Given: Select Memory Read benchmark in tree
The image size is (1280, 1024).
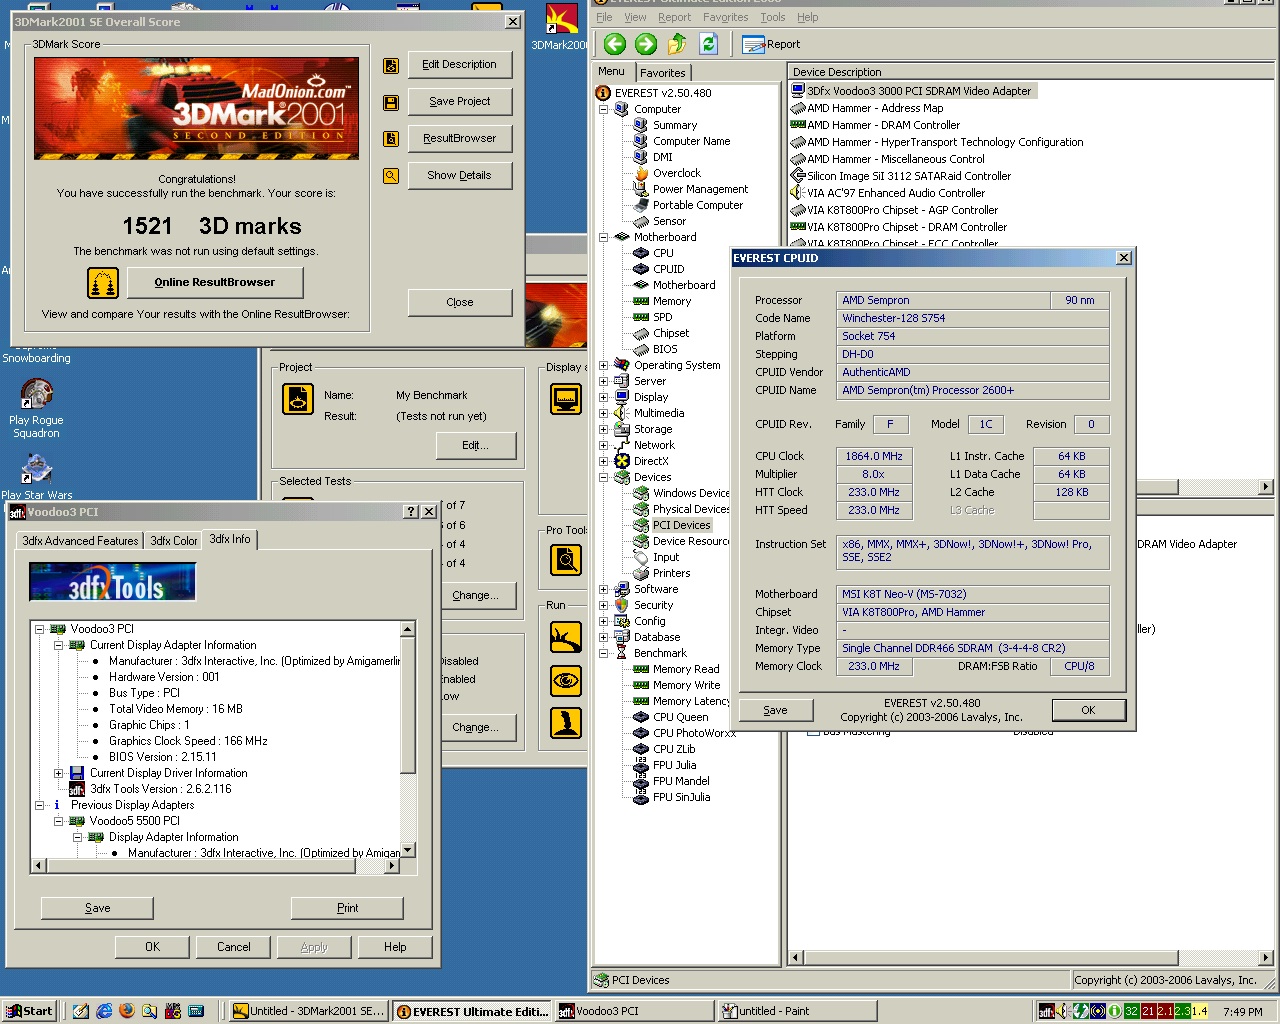Looking at the screenshot, I should pyautogui.click(x=686, y=669).
